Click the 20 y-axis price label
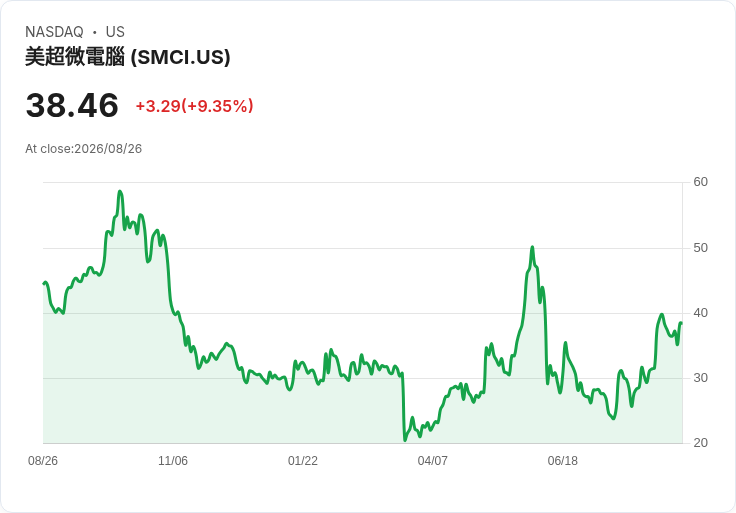 point(700,443)
